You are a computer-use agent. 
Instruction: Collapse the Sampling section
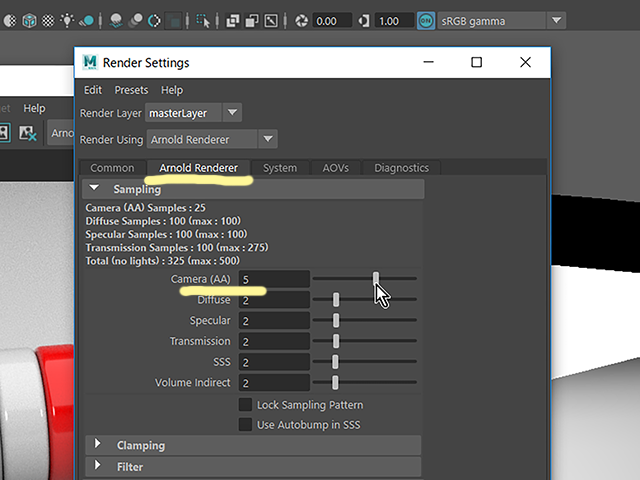tap(94, 188)
